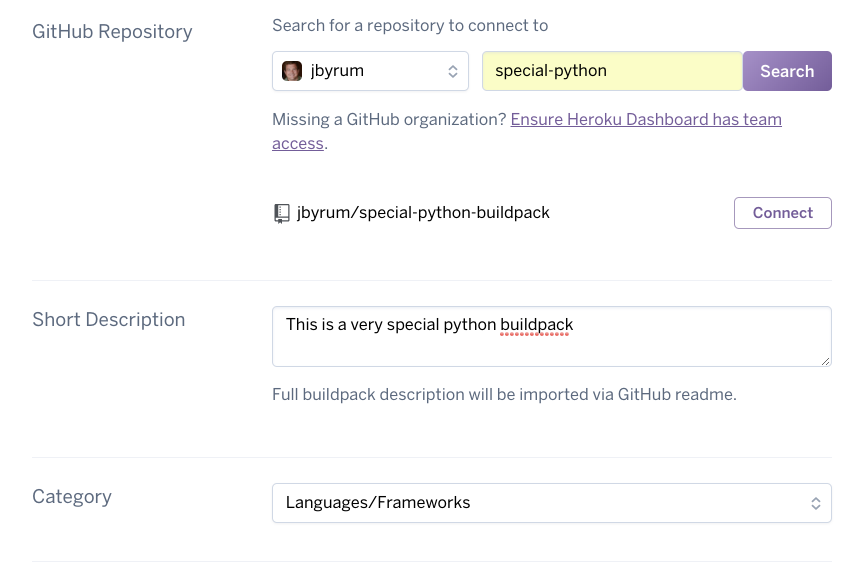Click the GitHub Repository section label
The width and height of the screenshot is (850, 563).
[x=112, y=31]
